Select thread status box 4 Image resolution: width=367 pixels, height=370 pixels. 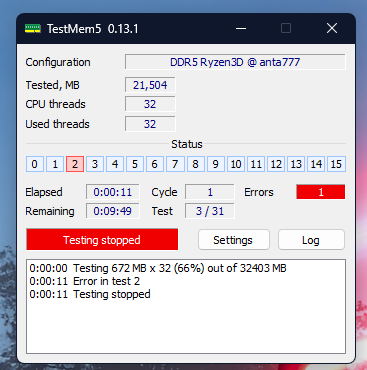115,164
